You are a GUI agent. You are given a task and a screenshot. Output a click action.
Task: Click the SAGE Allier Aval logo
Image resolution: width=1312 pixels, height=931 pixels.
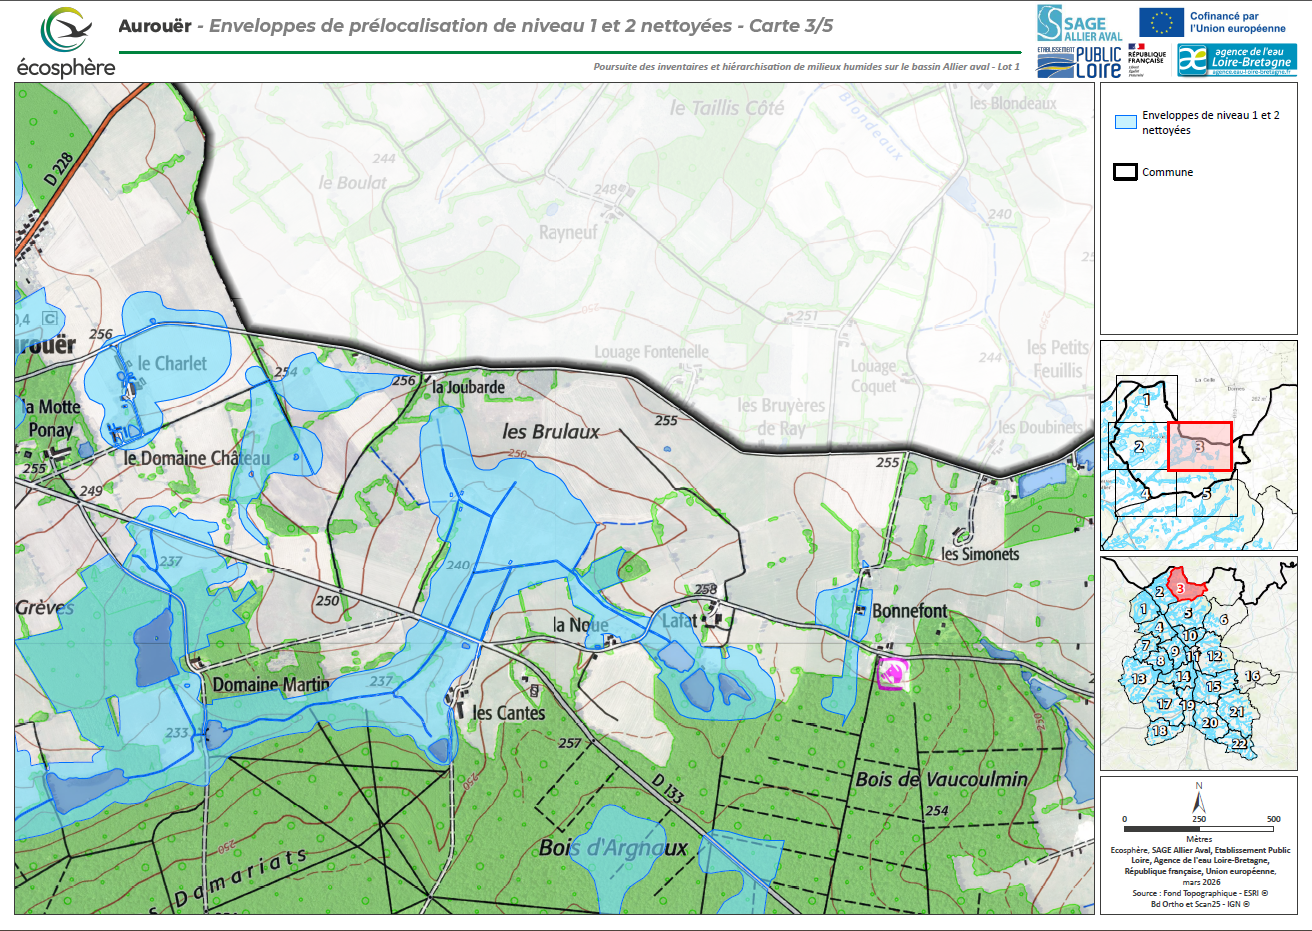point(1079,24)
